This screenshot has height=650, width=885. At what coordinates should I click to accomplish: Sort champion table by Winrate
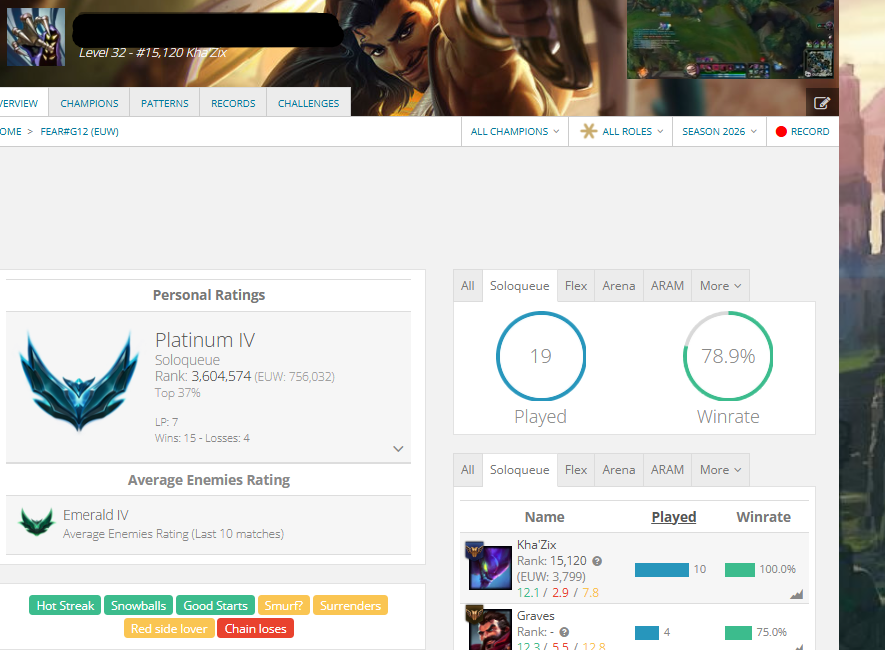(763, 517)
